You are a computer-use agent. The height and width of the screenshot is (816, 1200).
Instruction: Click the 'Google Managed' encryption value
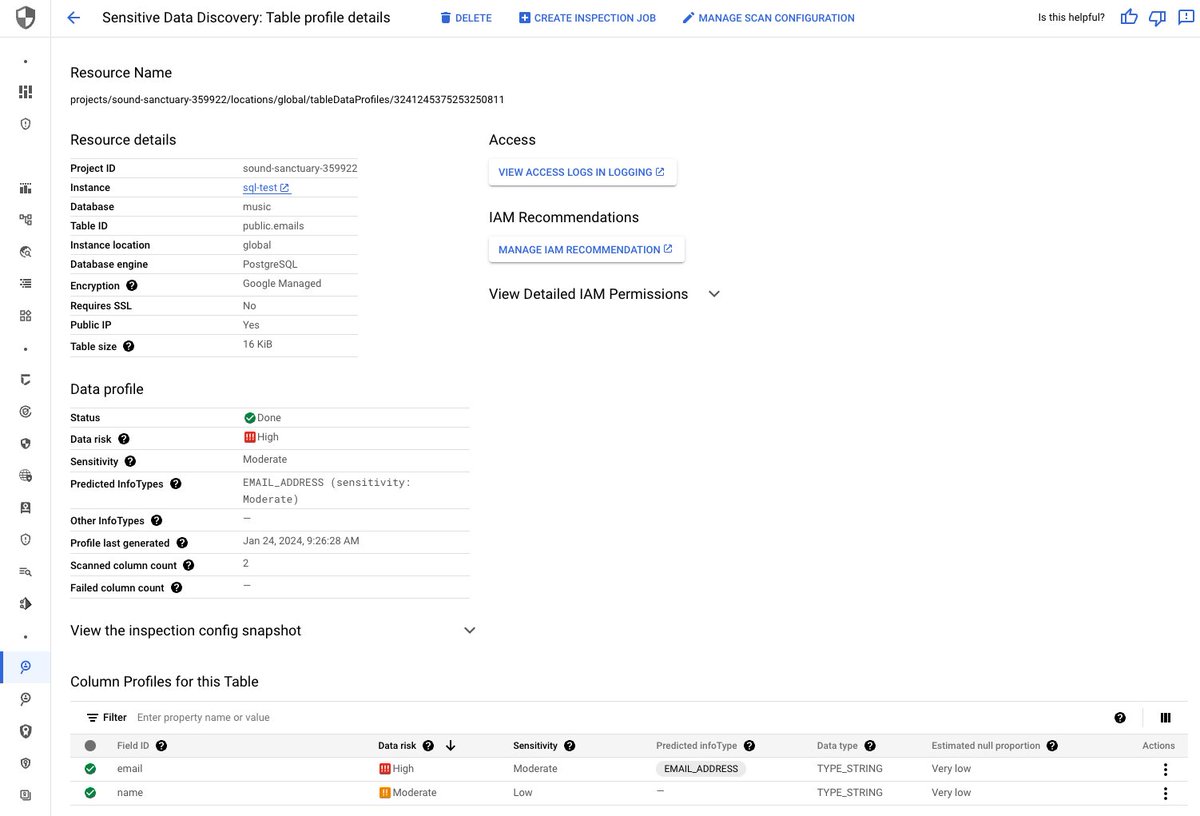click(x=282, y=284)
